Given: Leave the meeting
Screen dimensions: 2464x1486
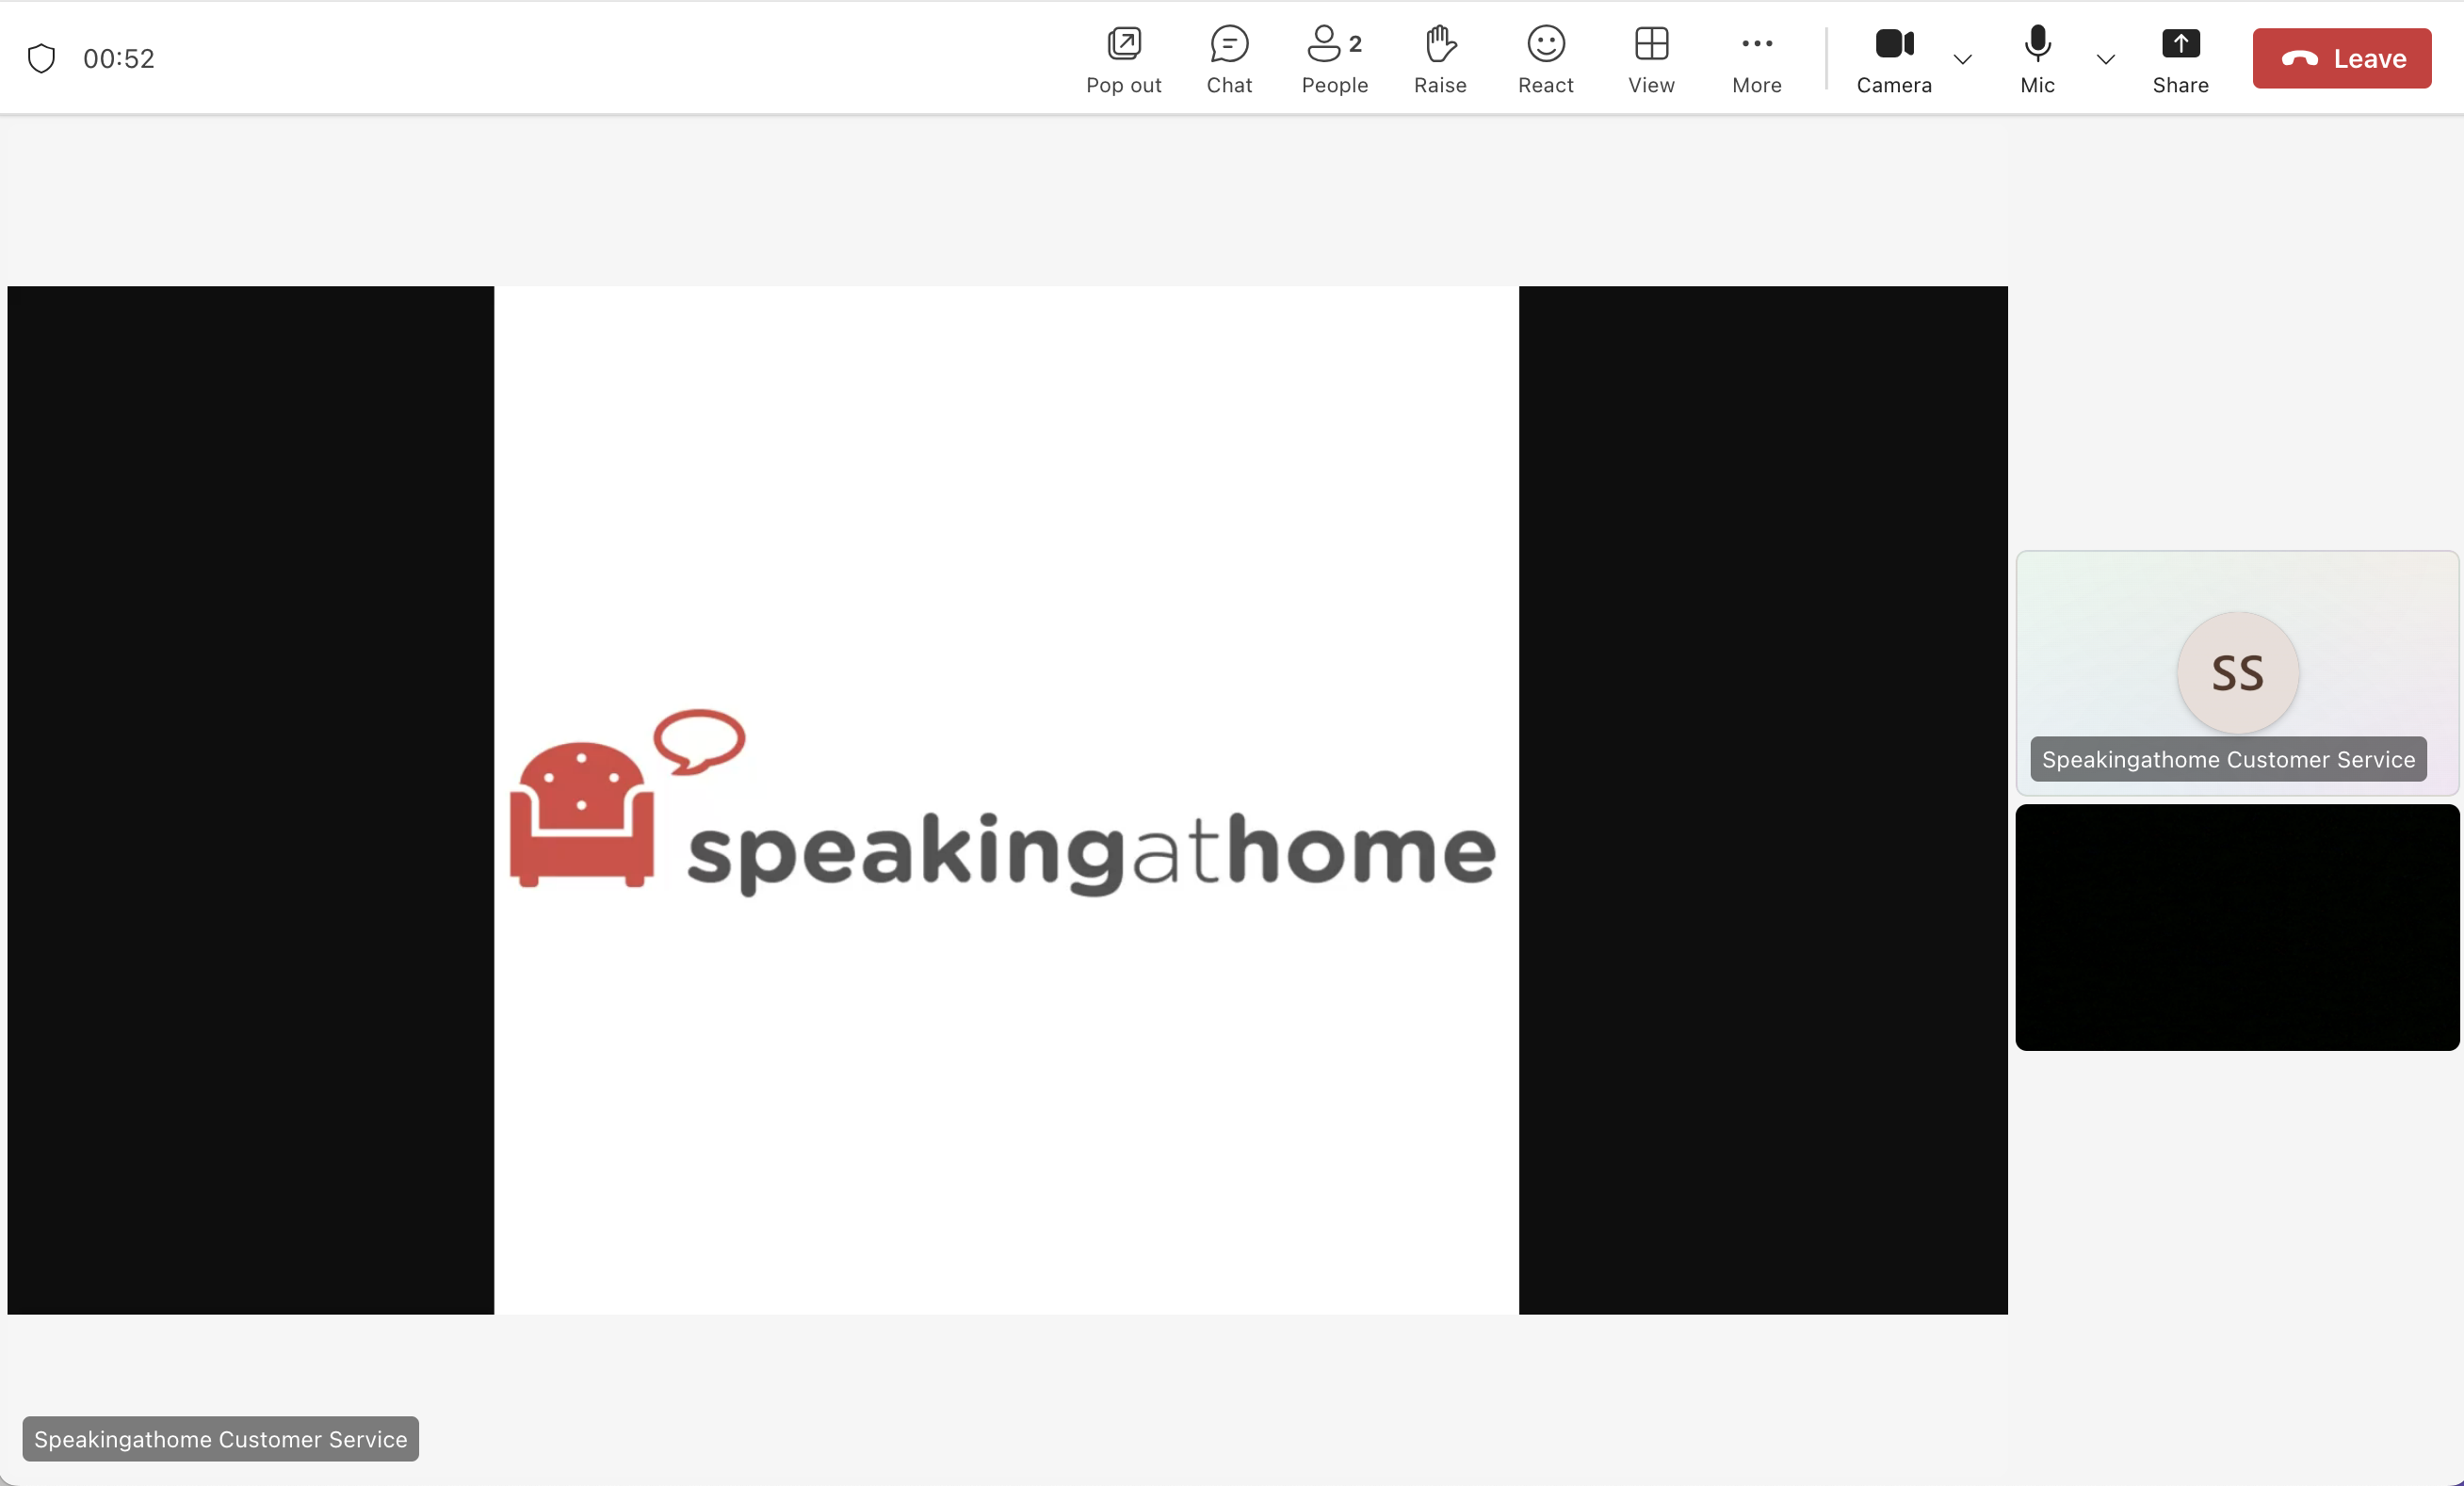Looking at the screenshot, I should (x=2342, y=58).
